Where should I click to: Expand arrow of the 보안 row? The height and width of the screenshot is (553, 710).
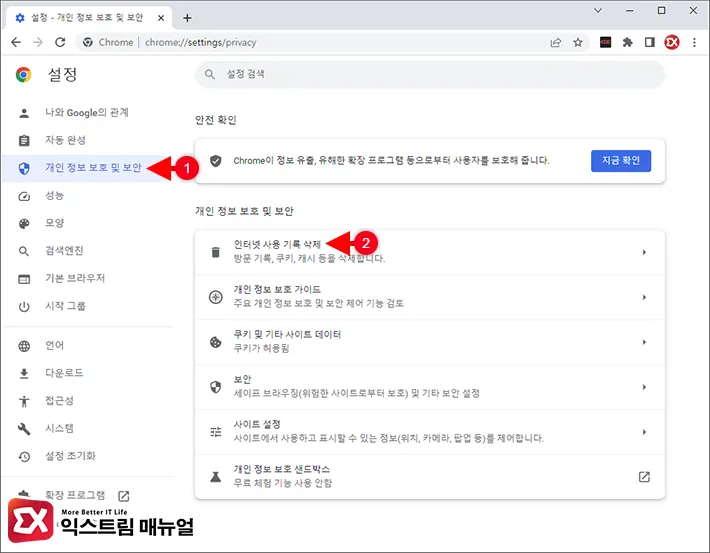[644, 387]
